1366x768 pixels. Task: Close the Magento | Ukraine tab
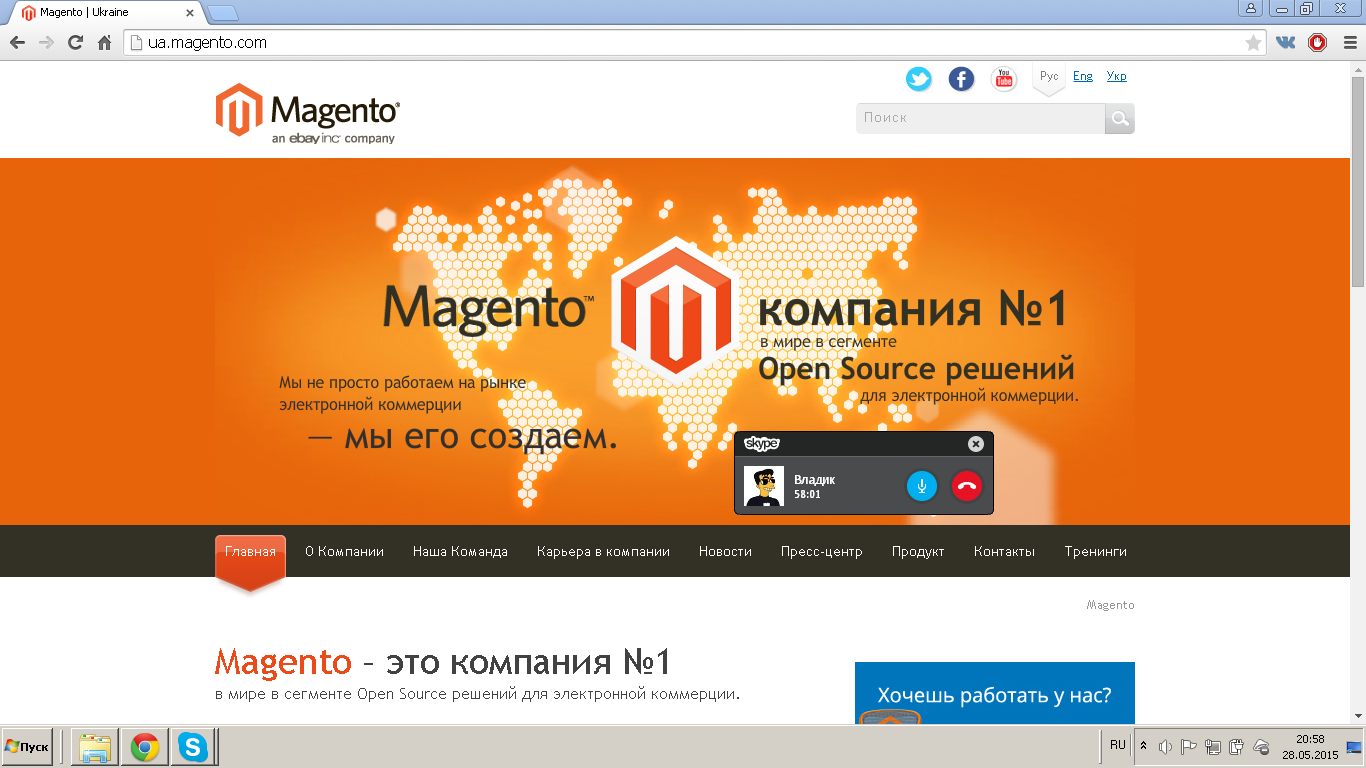coord(190,13)
